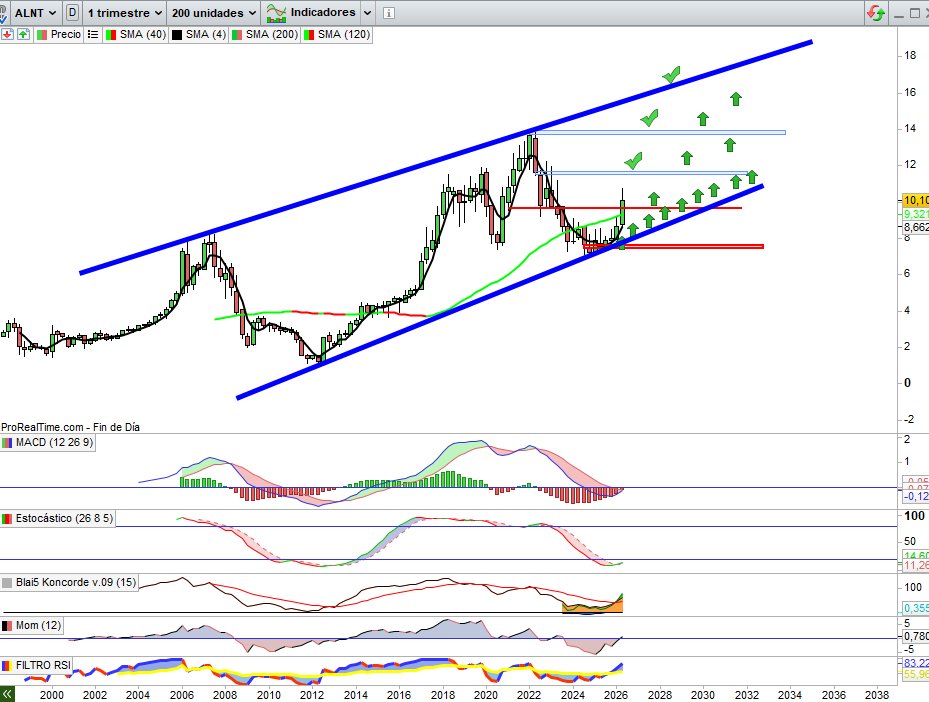Click the FILTRO RSI panel color icon
The image size is (929, 702).
(x=7, y=666)
